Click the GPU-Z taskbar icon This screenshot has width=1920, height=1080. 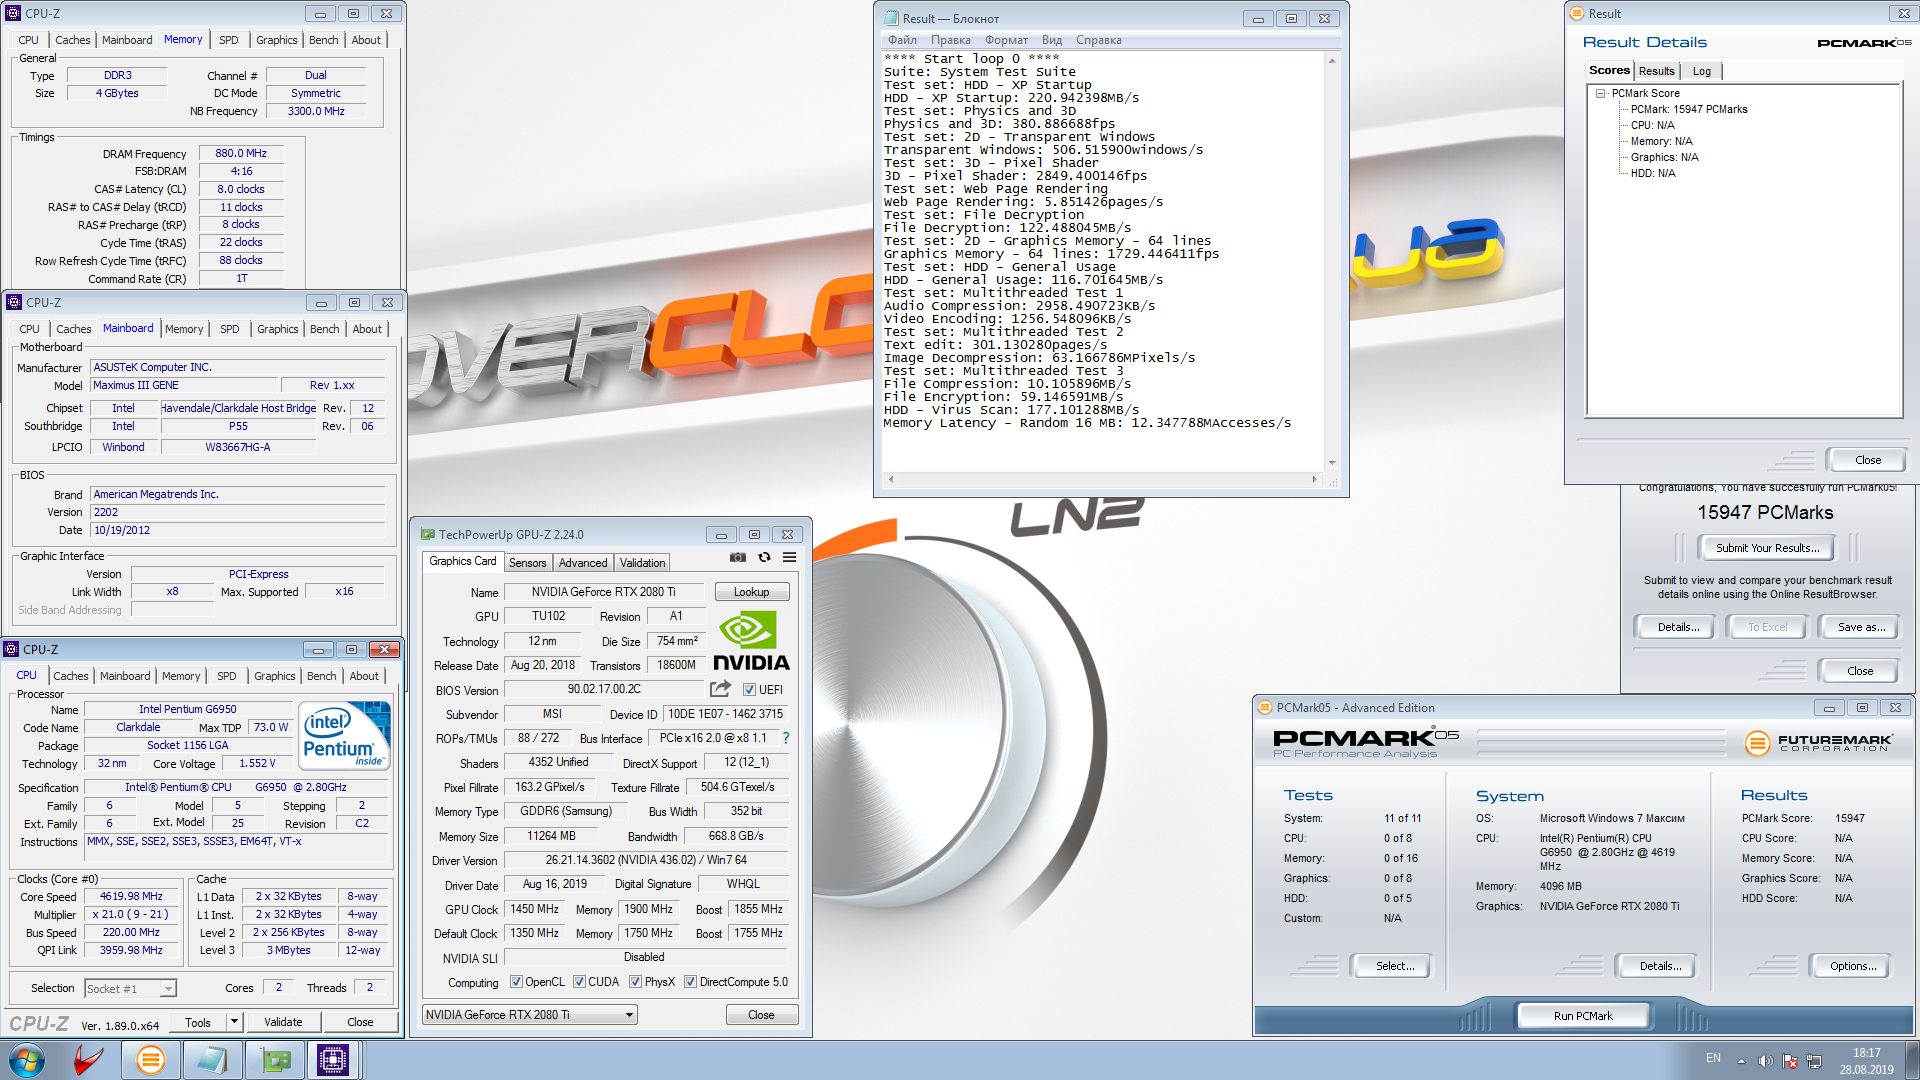pyautogui.click(x=274, y=1060)
